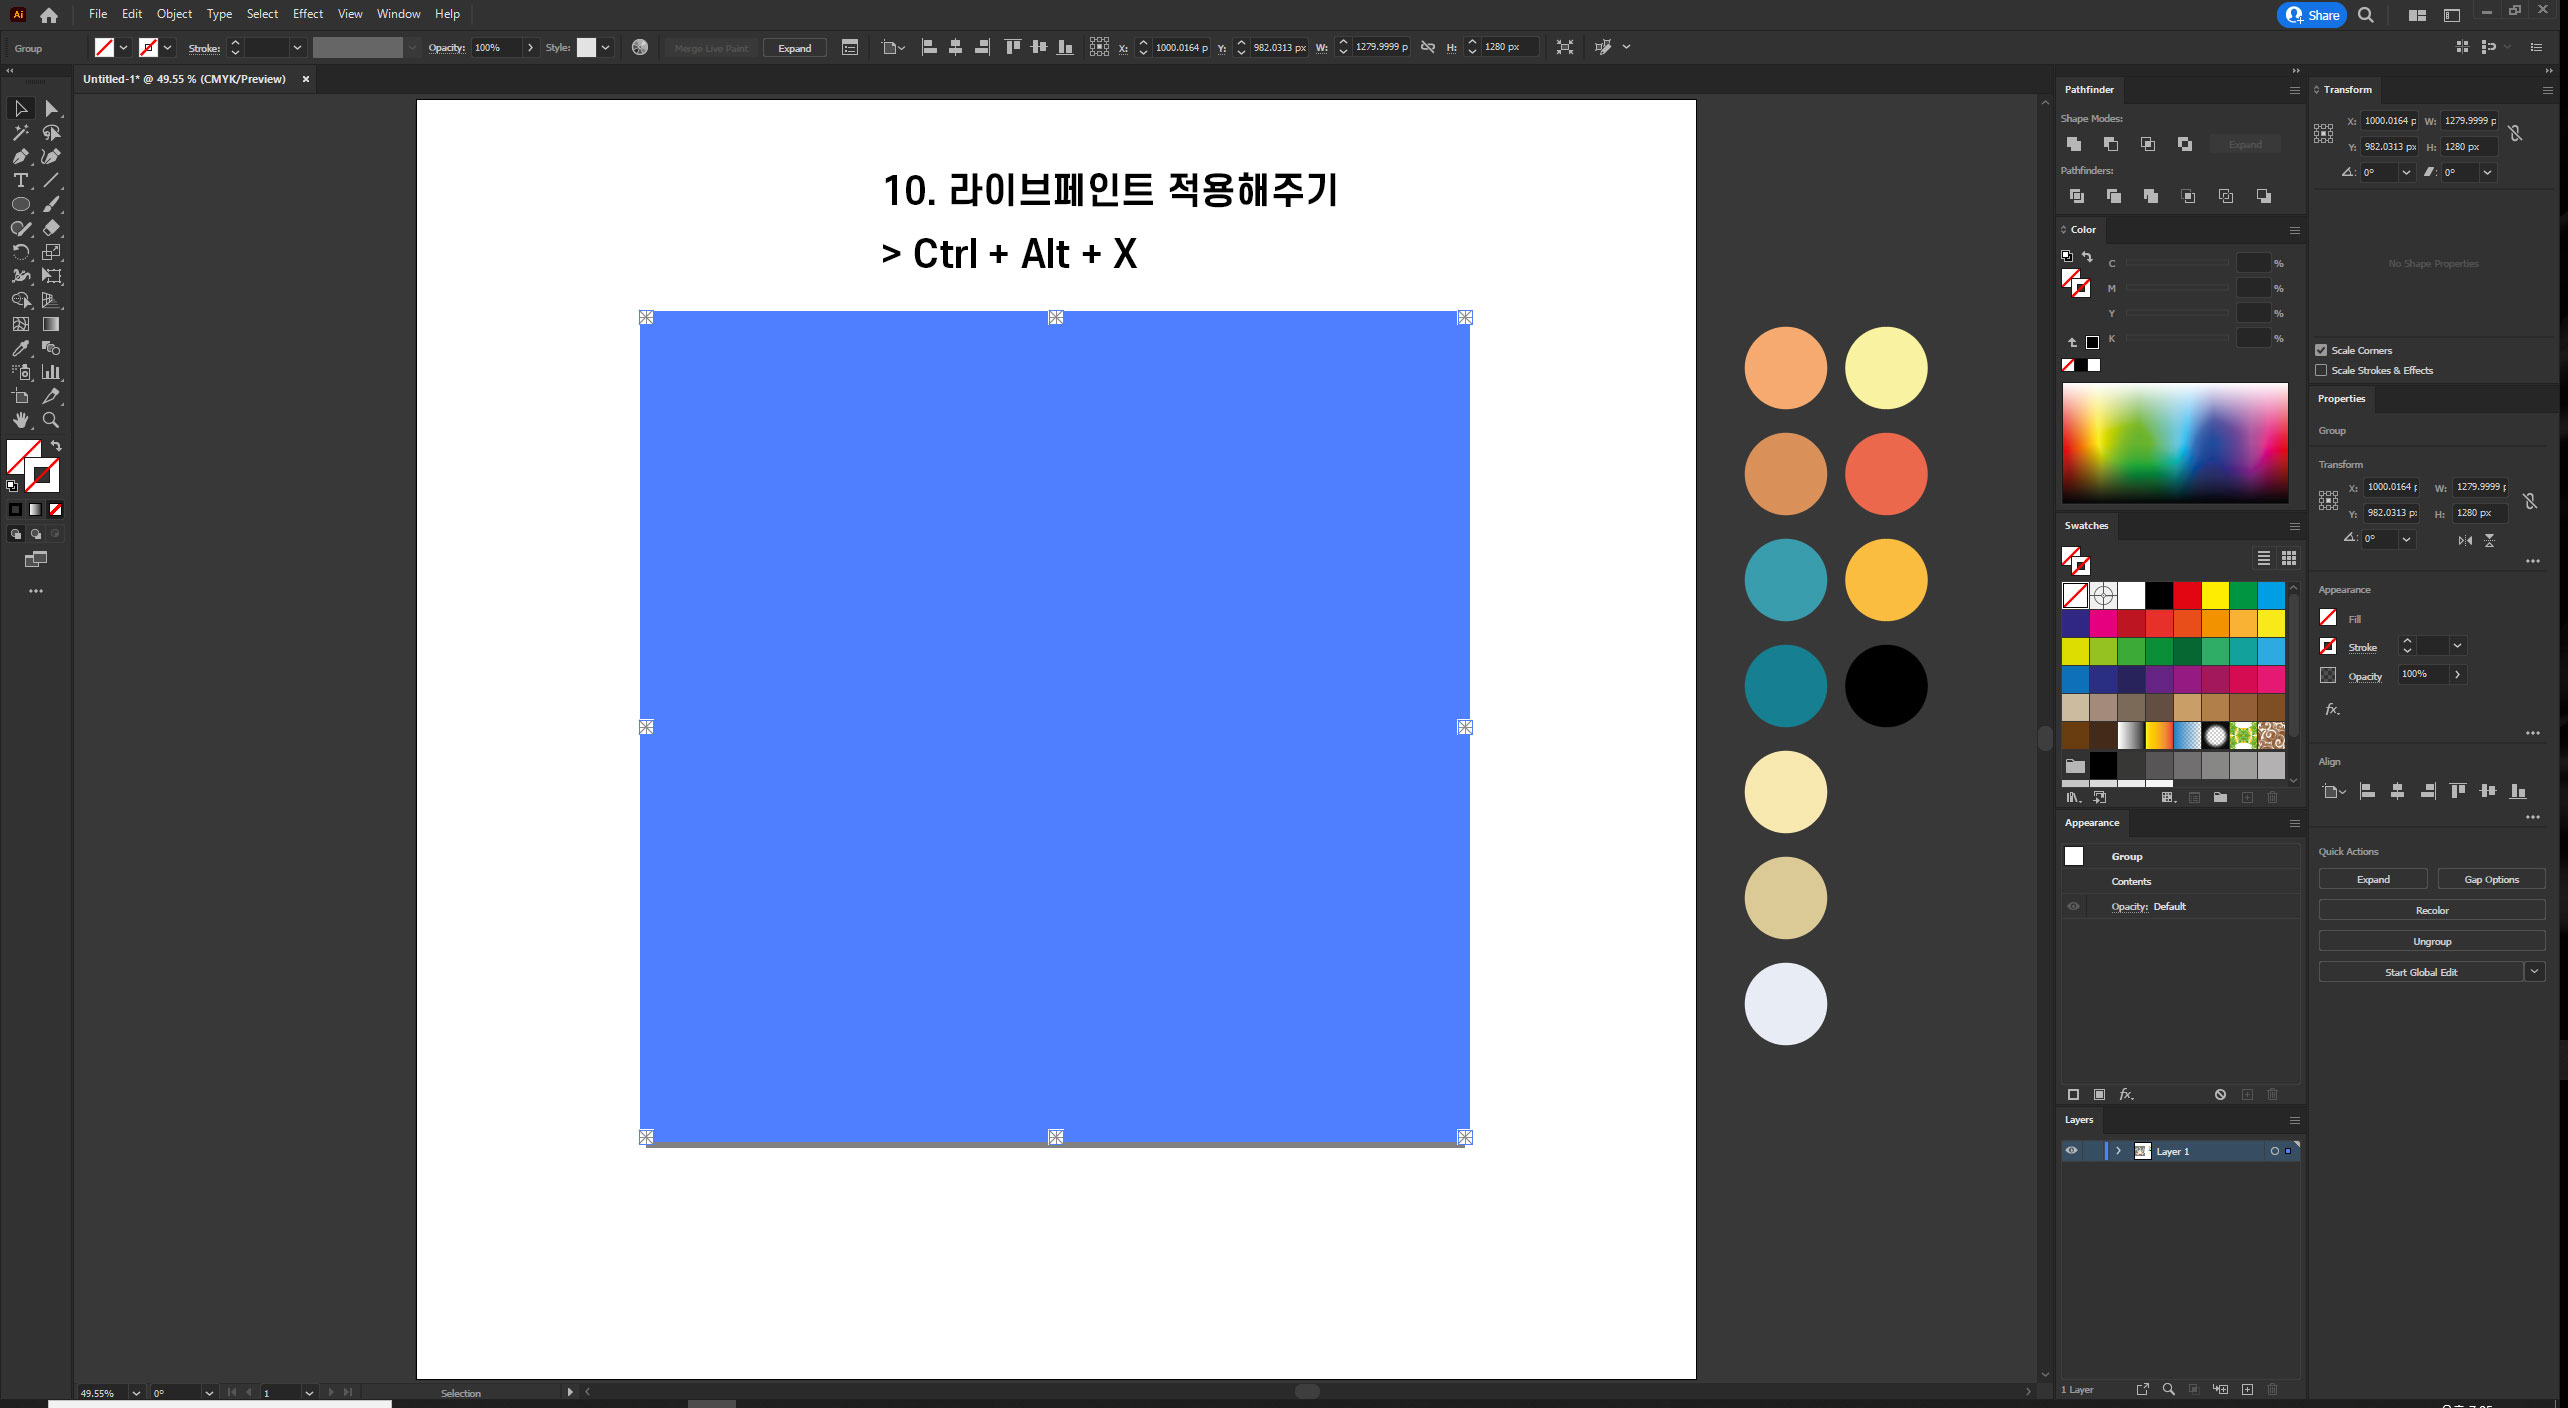This screenshot has width=2568, height=1408.
Task: Select the Pen tool
Action: click(20, 156)
